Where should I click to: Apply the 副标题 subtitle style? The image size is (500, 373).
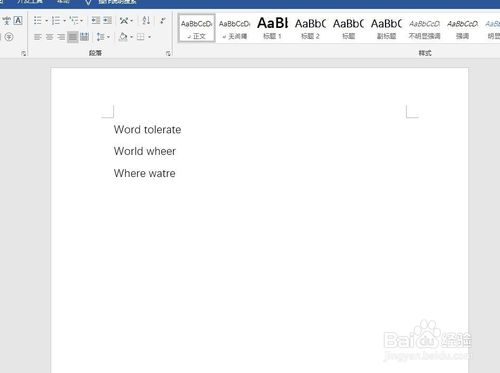[x=386, y=28]
